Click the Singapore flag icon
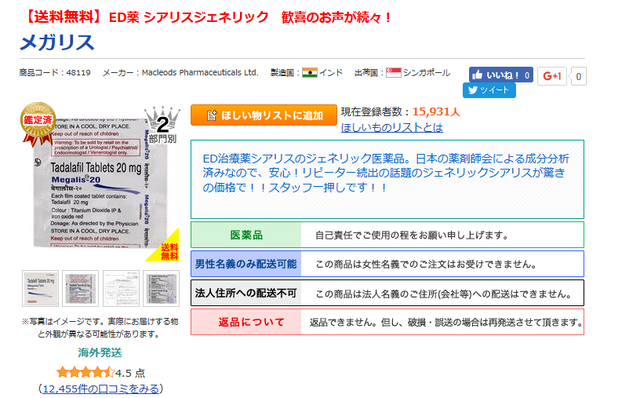Viewport: 640px width, 398px height. [393, 73]
